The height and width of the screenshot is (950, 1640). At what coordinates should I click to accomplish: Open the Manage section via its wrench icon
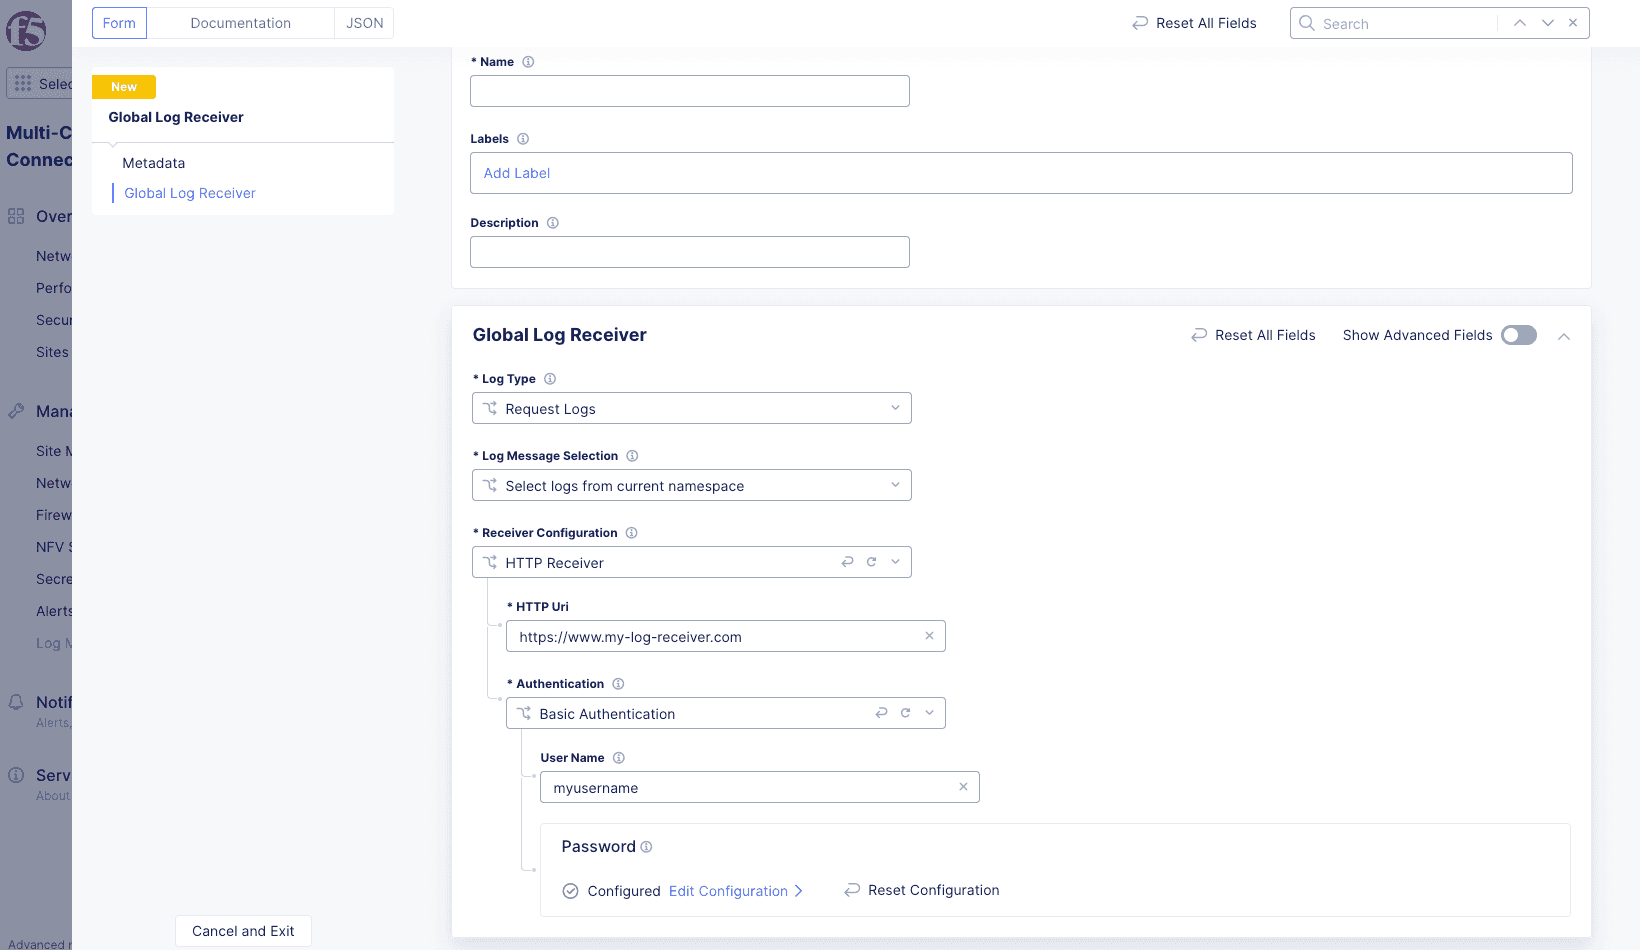coord(17,411)
